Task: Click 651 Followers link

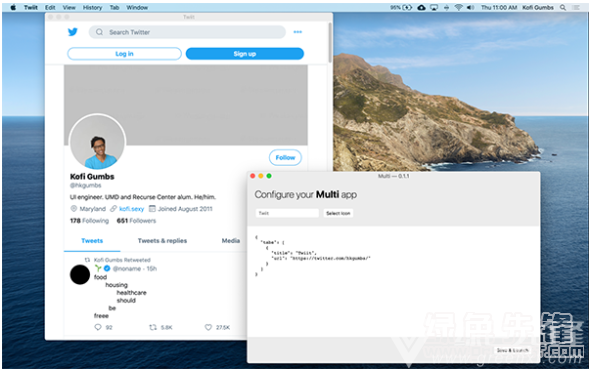Action: 136,221
